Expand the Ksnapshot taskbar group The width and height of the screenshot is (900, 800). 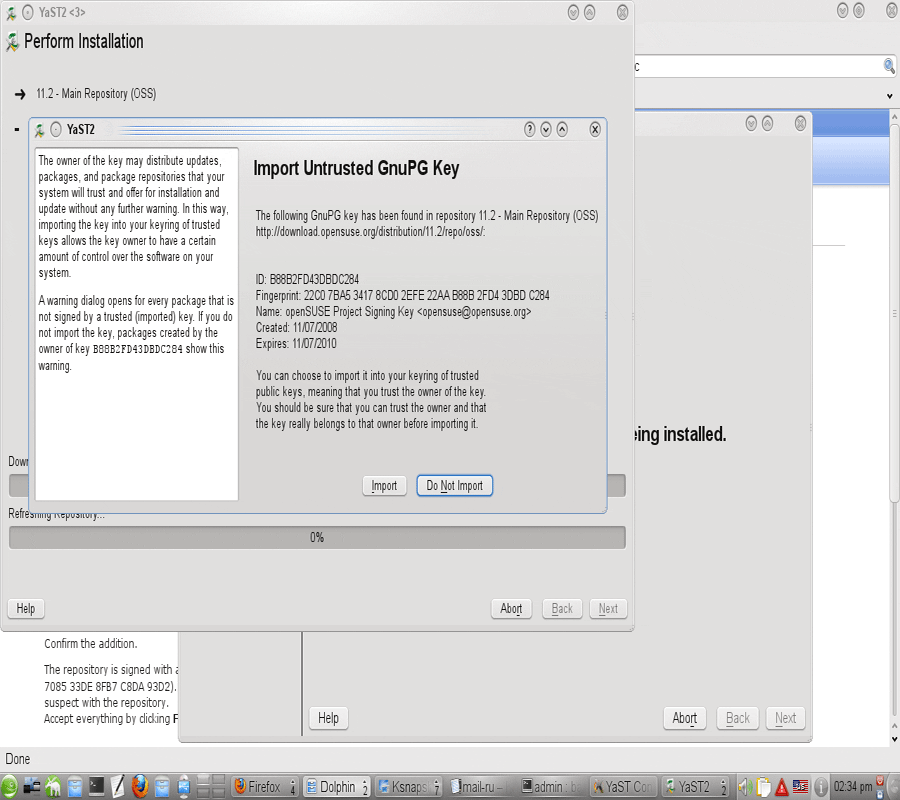click(x=409, y=787)
